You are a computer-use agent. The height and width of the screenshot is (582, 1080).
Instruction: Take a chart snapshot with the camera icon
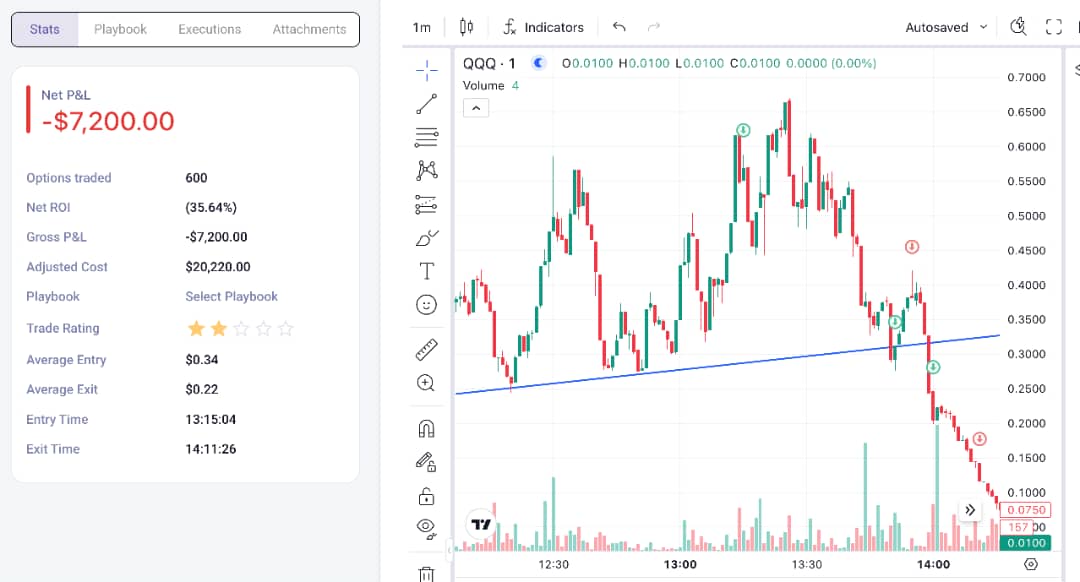pos(1017,27)
